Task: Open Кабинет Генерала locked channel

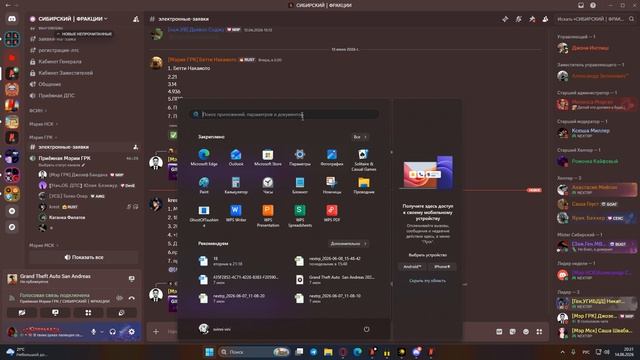Action: (84, 62)
